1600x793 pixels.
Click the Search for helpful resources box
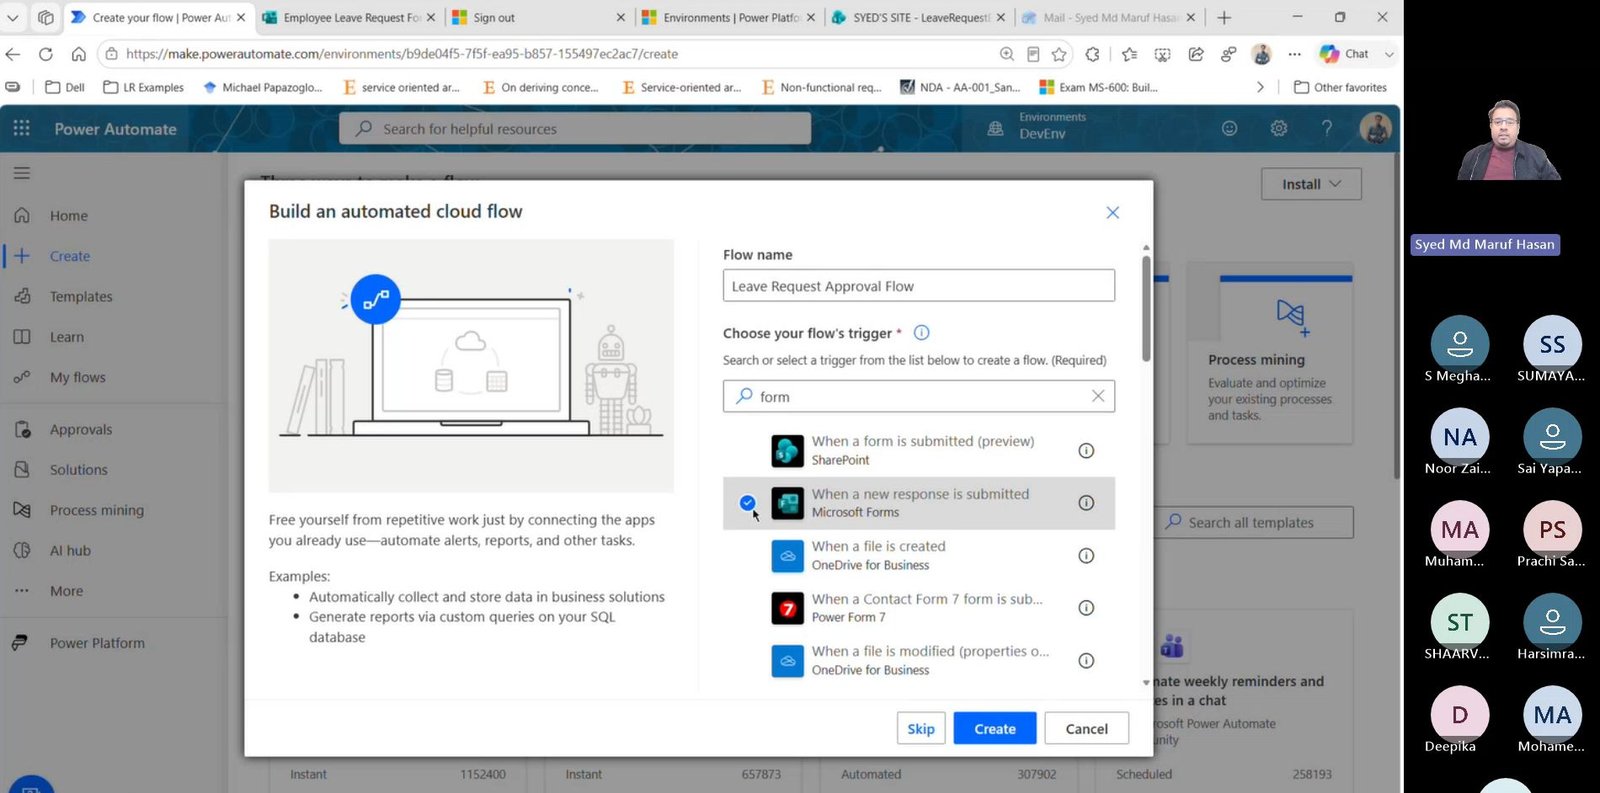click(x=575, y=129)
